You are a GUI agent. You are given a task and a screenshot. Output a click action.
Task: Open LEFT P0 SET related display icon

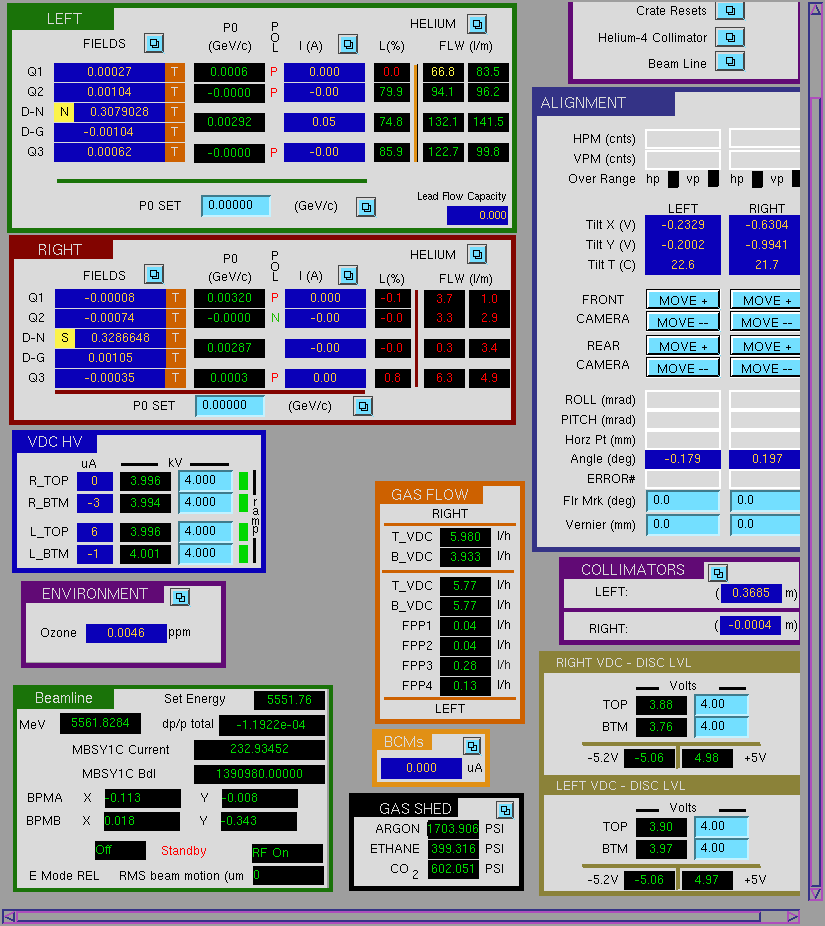click(x=366, y=207)
